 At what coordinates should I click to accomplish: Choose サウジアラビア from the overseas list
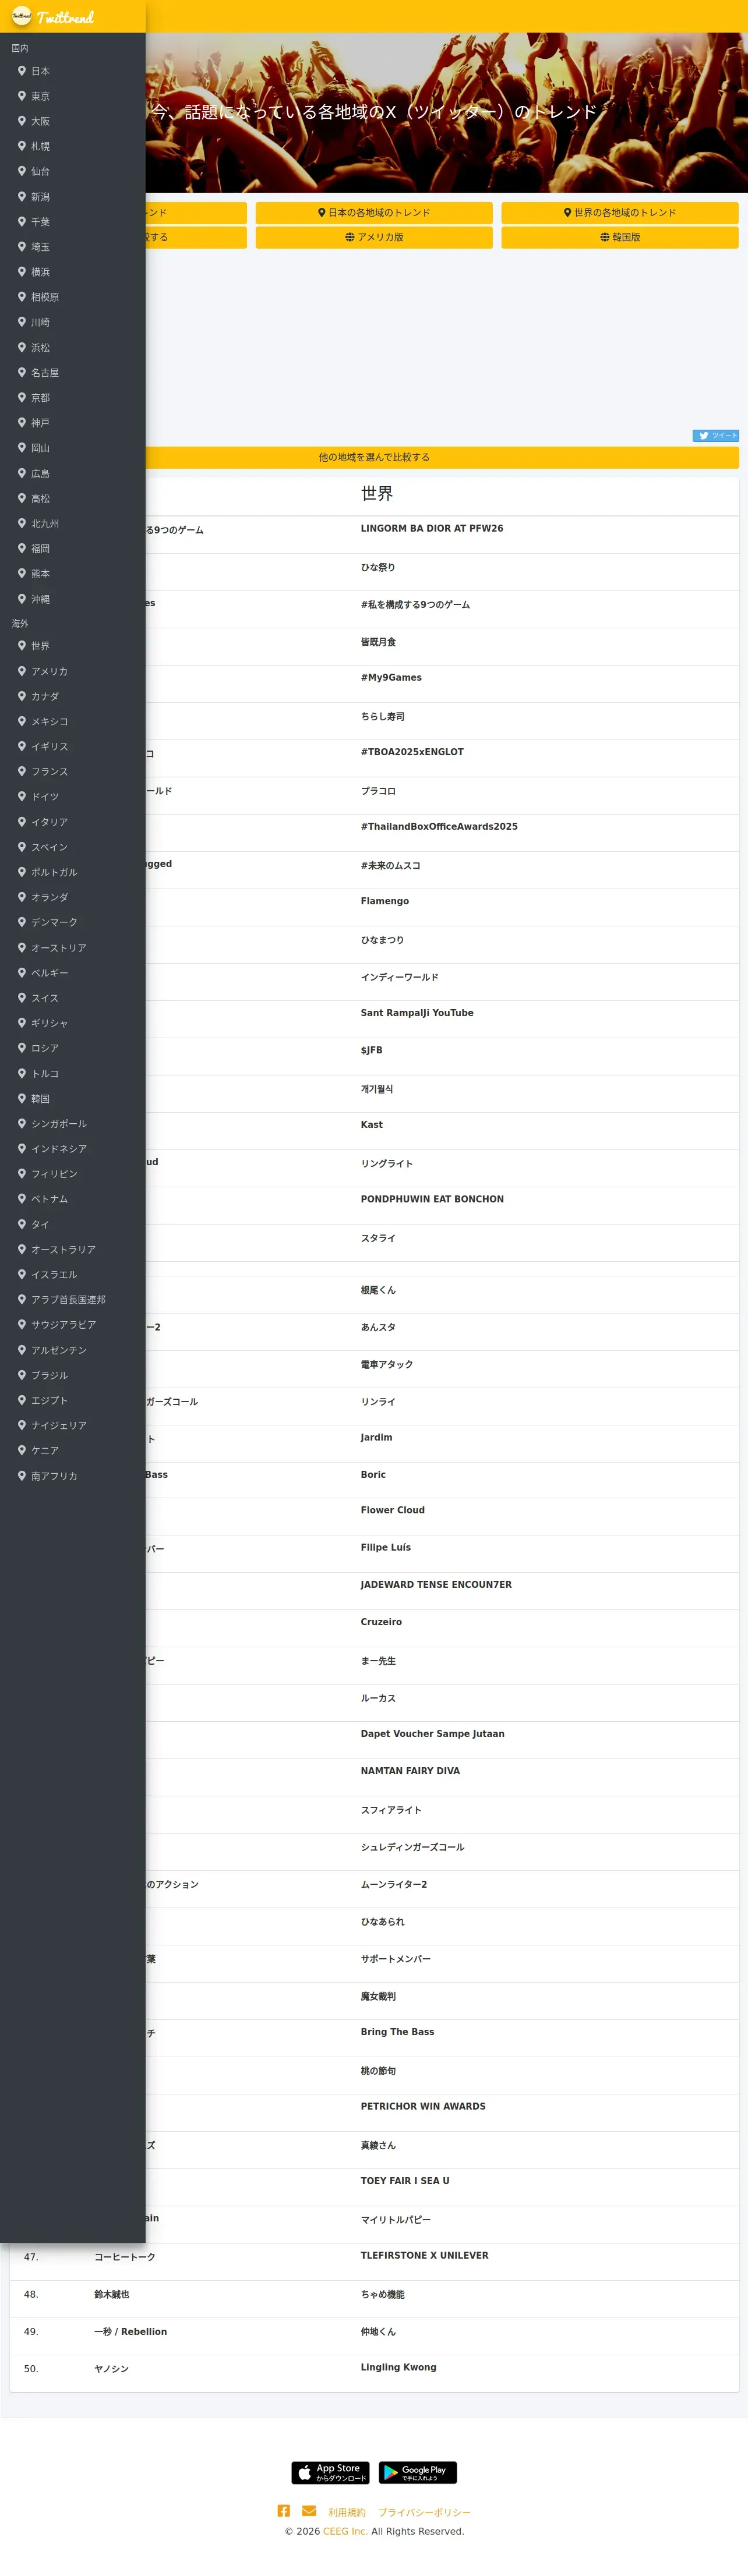pos(64,1325)
